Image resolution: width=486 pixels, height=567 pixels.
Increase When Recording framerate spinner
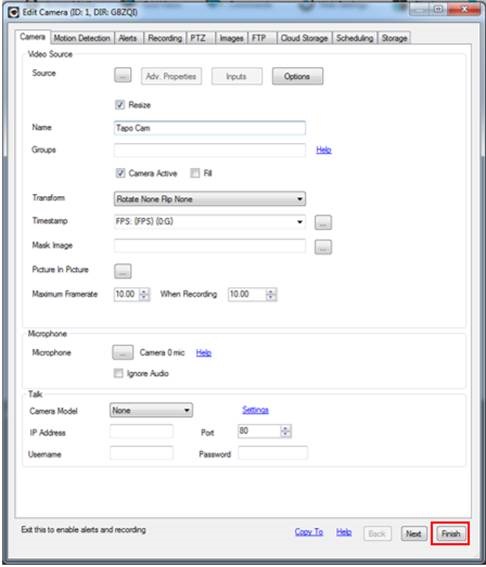[270, 291]
